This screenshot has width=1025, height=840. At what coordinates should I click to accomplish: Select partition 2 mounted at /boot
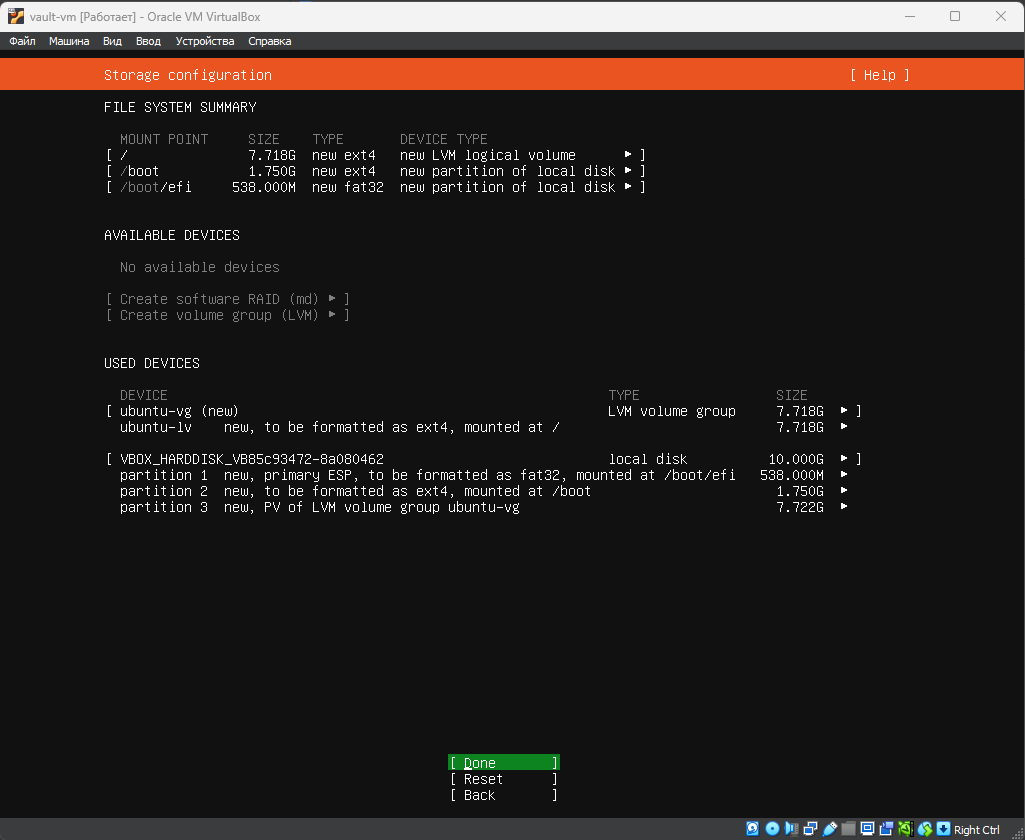coord(484,491)
